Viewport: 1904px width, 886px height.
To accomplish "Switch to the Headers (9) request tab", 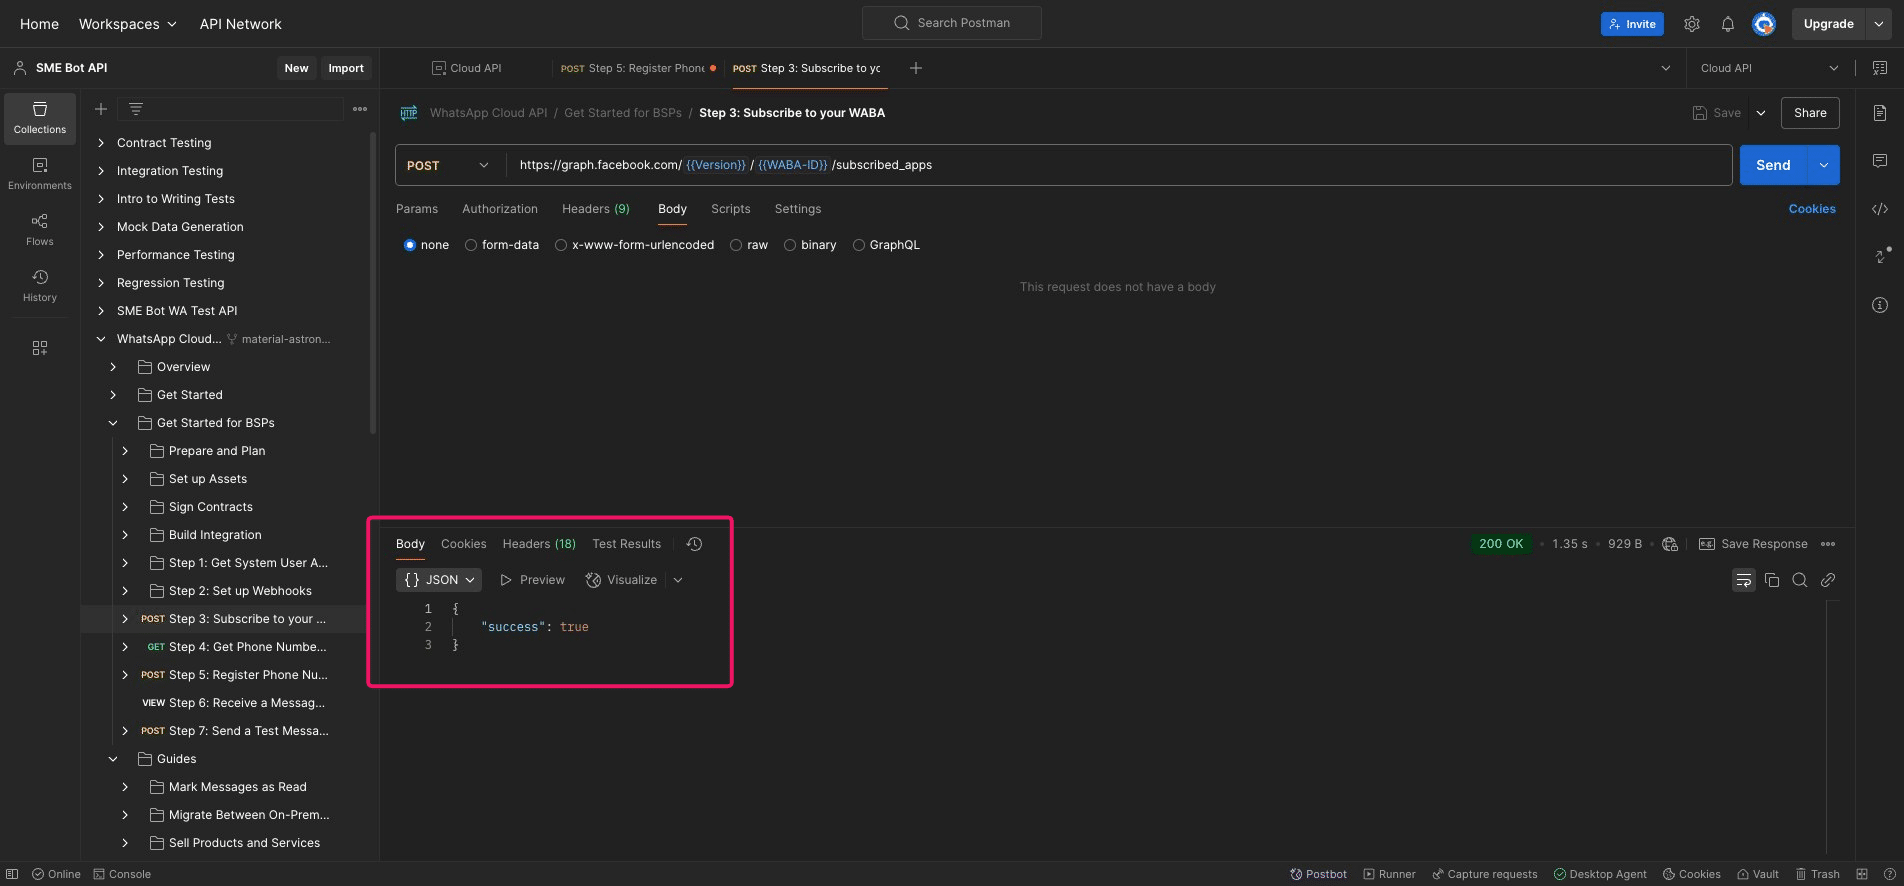I will pos(596,209).
